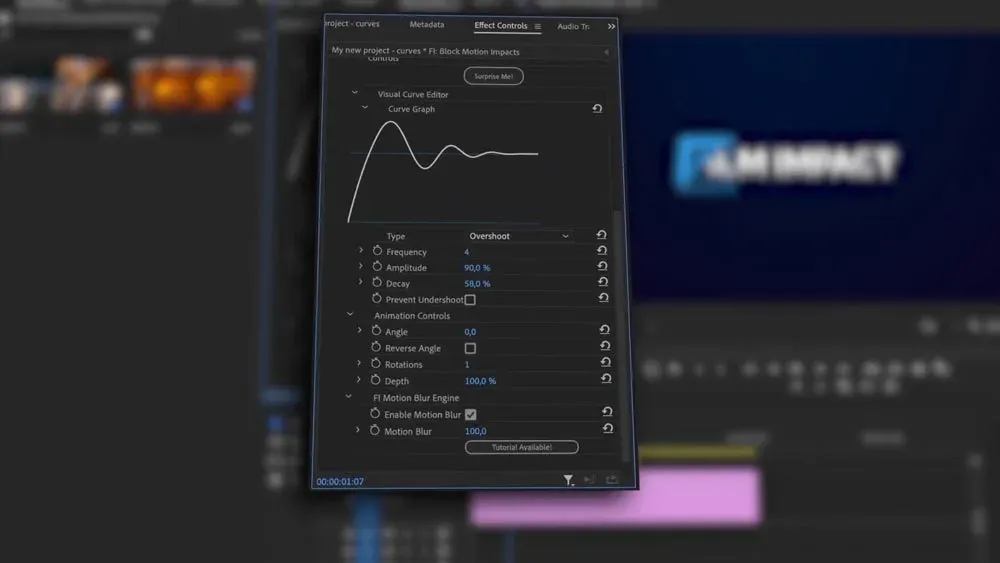
Task: Expand the Angle property
Action: (x=359, y=330)
